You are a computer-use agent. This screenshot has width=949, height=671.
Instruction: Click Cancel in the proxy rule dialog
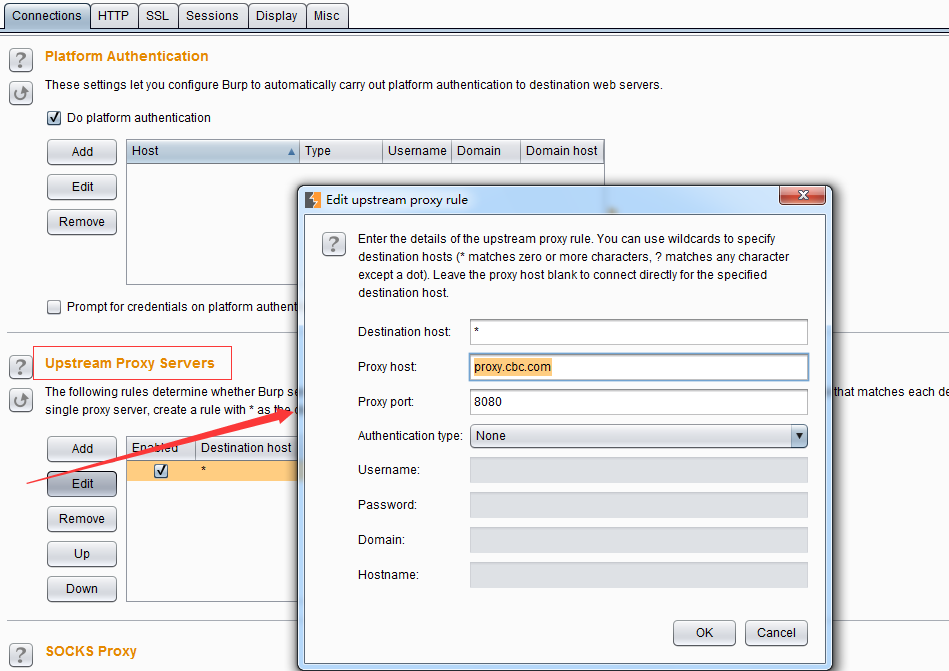click(776, 632)
